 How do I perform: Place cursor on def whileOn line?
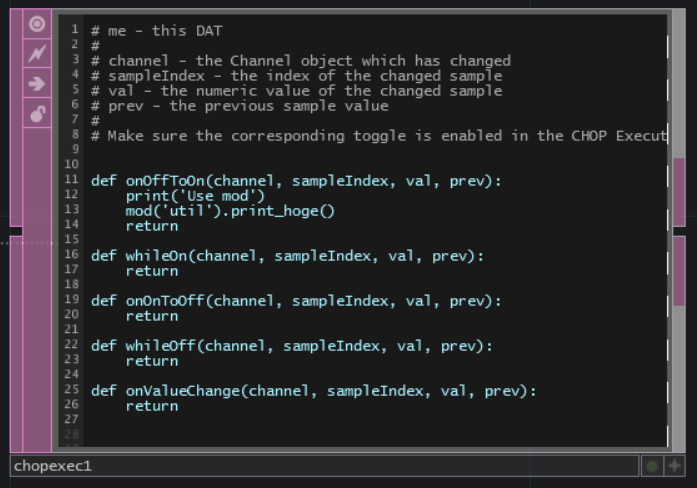pyautogui.click(x=287, y=256)
